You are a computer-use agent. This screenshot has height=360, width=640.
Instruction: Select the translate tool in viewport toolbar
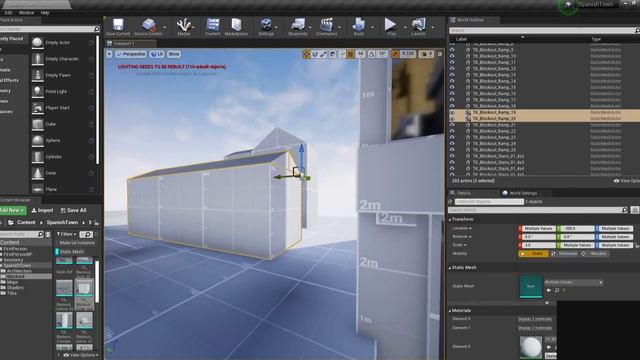[307, 54]
